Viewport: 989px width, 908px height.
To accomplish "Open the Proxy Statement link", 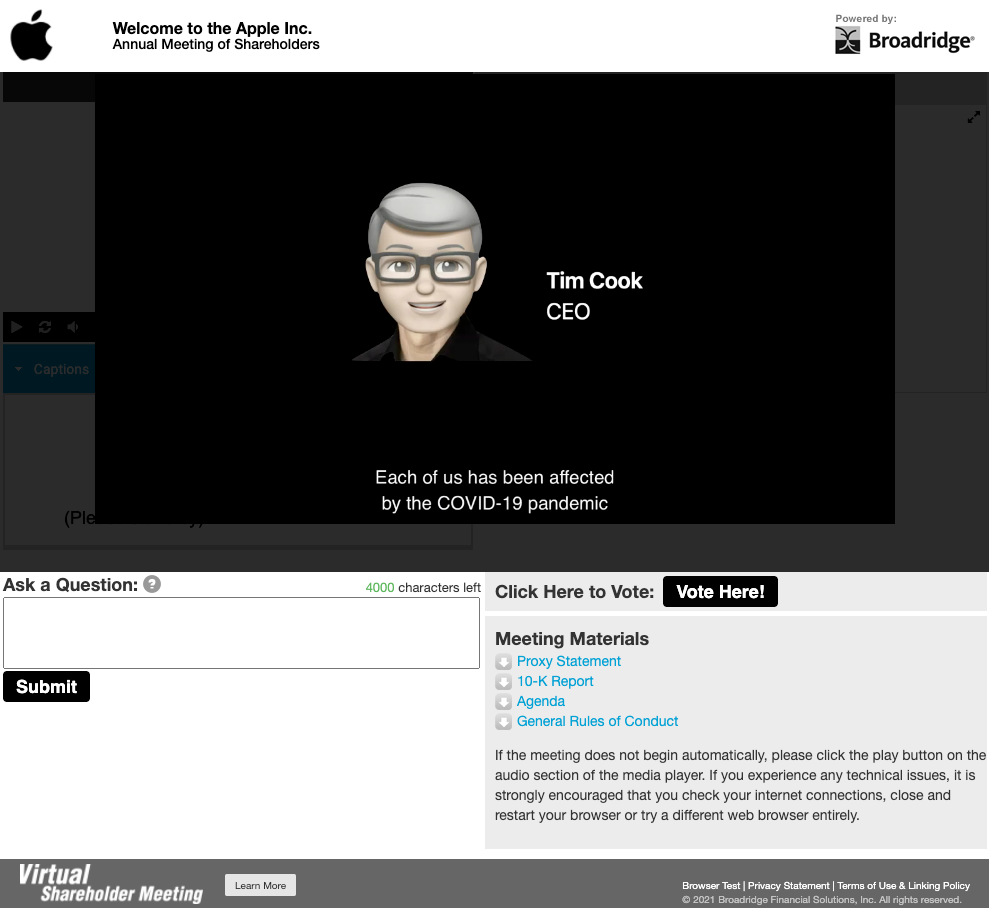I will (568, 661).
